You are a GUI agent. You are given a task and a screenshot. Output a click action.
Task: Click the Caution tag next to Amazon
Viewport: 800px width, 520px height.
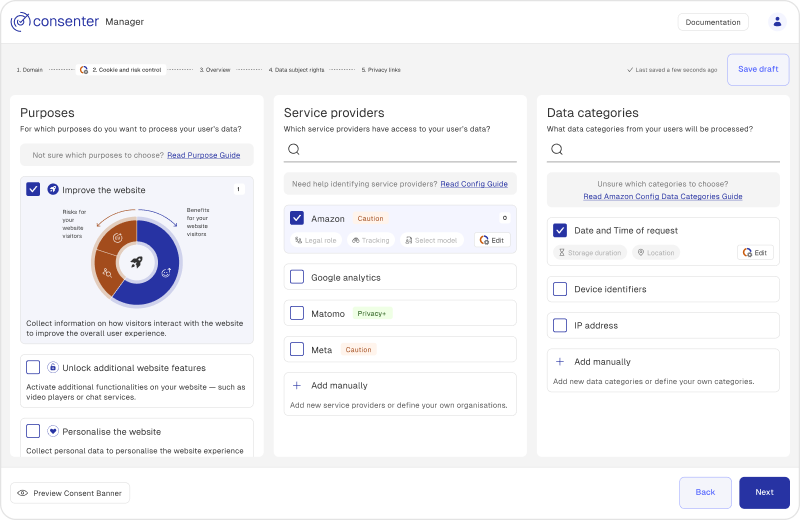370,218
